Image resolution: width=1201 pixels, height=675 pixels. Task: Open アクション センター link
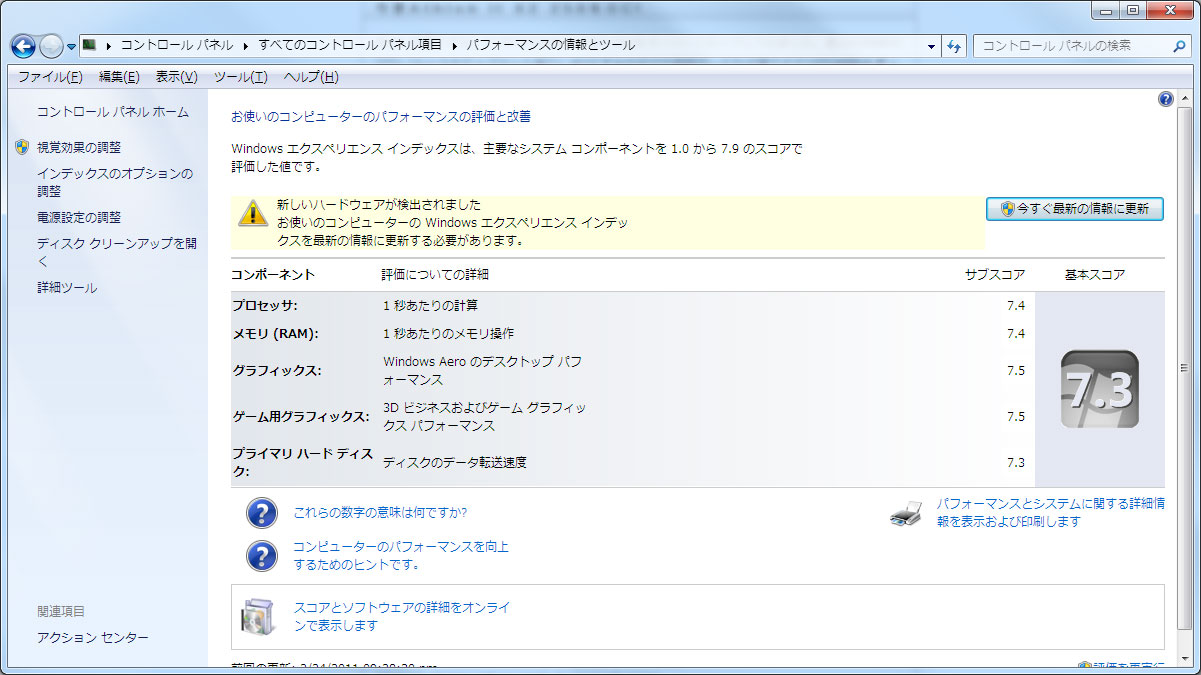coord(93,637)
